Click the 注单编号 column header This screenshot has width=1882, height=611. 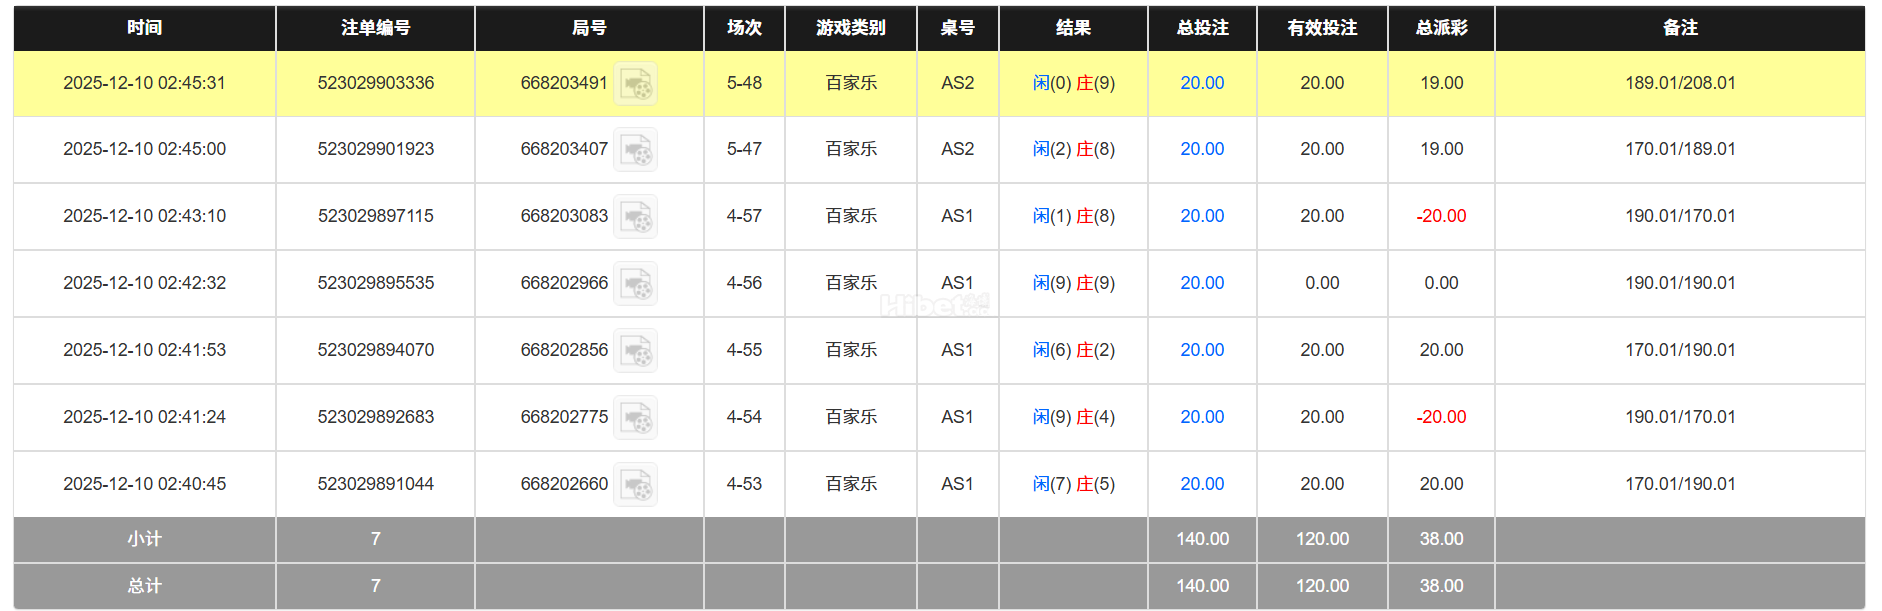(x=375, y=28)
